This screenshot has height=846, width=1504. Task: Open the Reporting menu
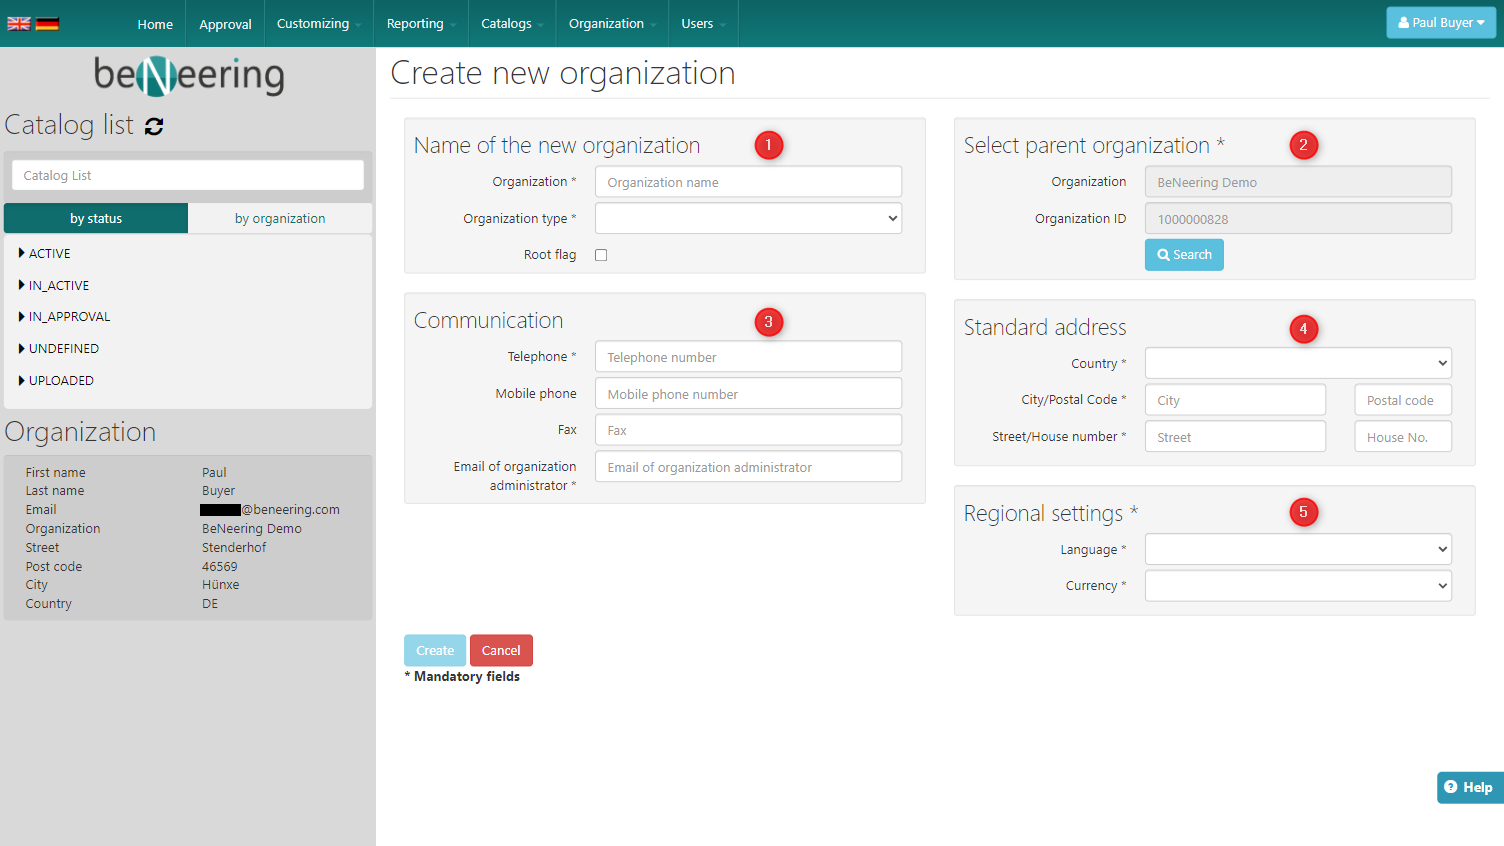tap(420, 24)
